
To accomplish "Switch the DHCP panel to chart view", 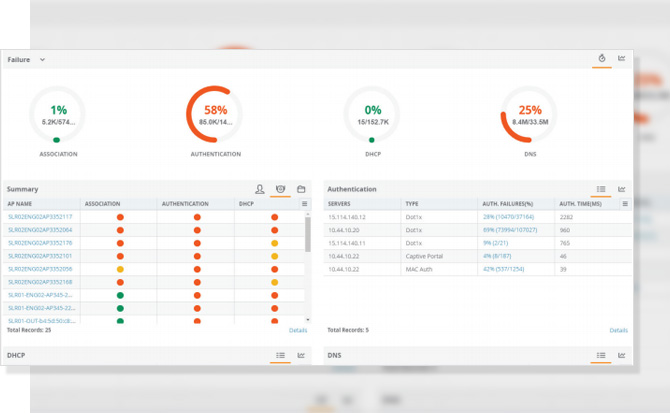I will (x=301, y=355).
